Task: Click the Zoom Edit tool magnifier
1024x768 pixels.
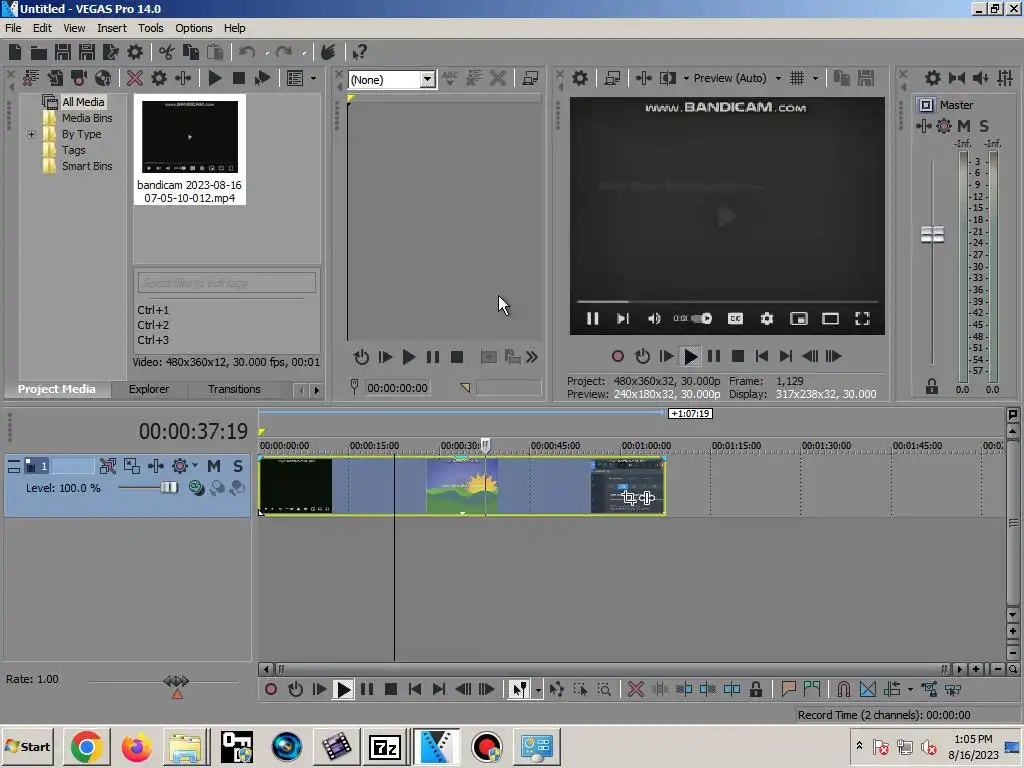Action: click(x=604, y=689)
